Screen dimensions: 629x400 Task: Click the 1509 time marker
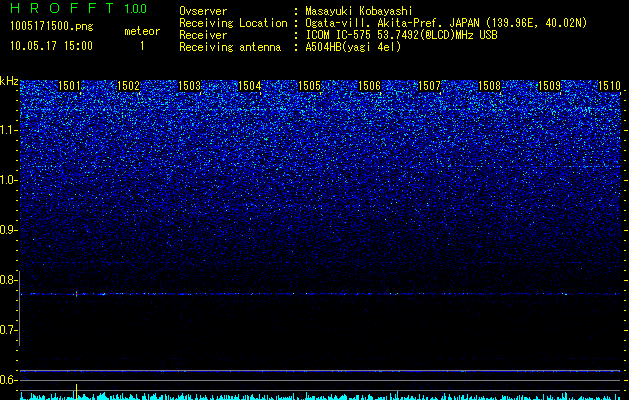pos(549,85)
